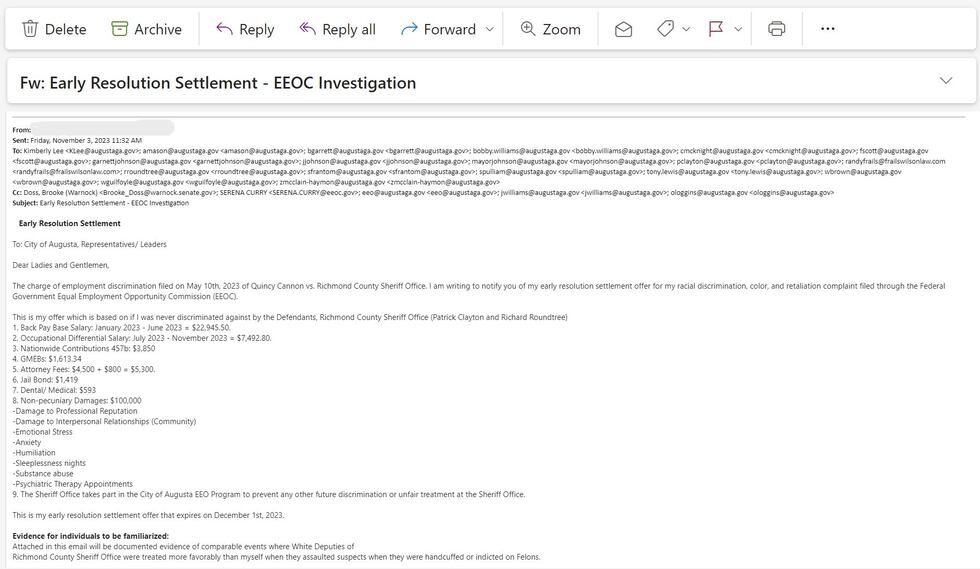Click Reply all button
Viewport: 980px width, 569px height.
point(337,29)
